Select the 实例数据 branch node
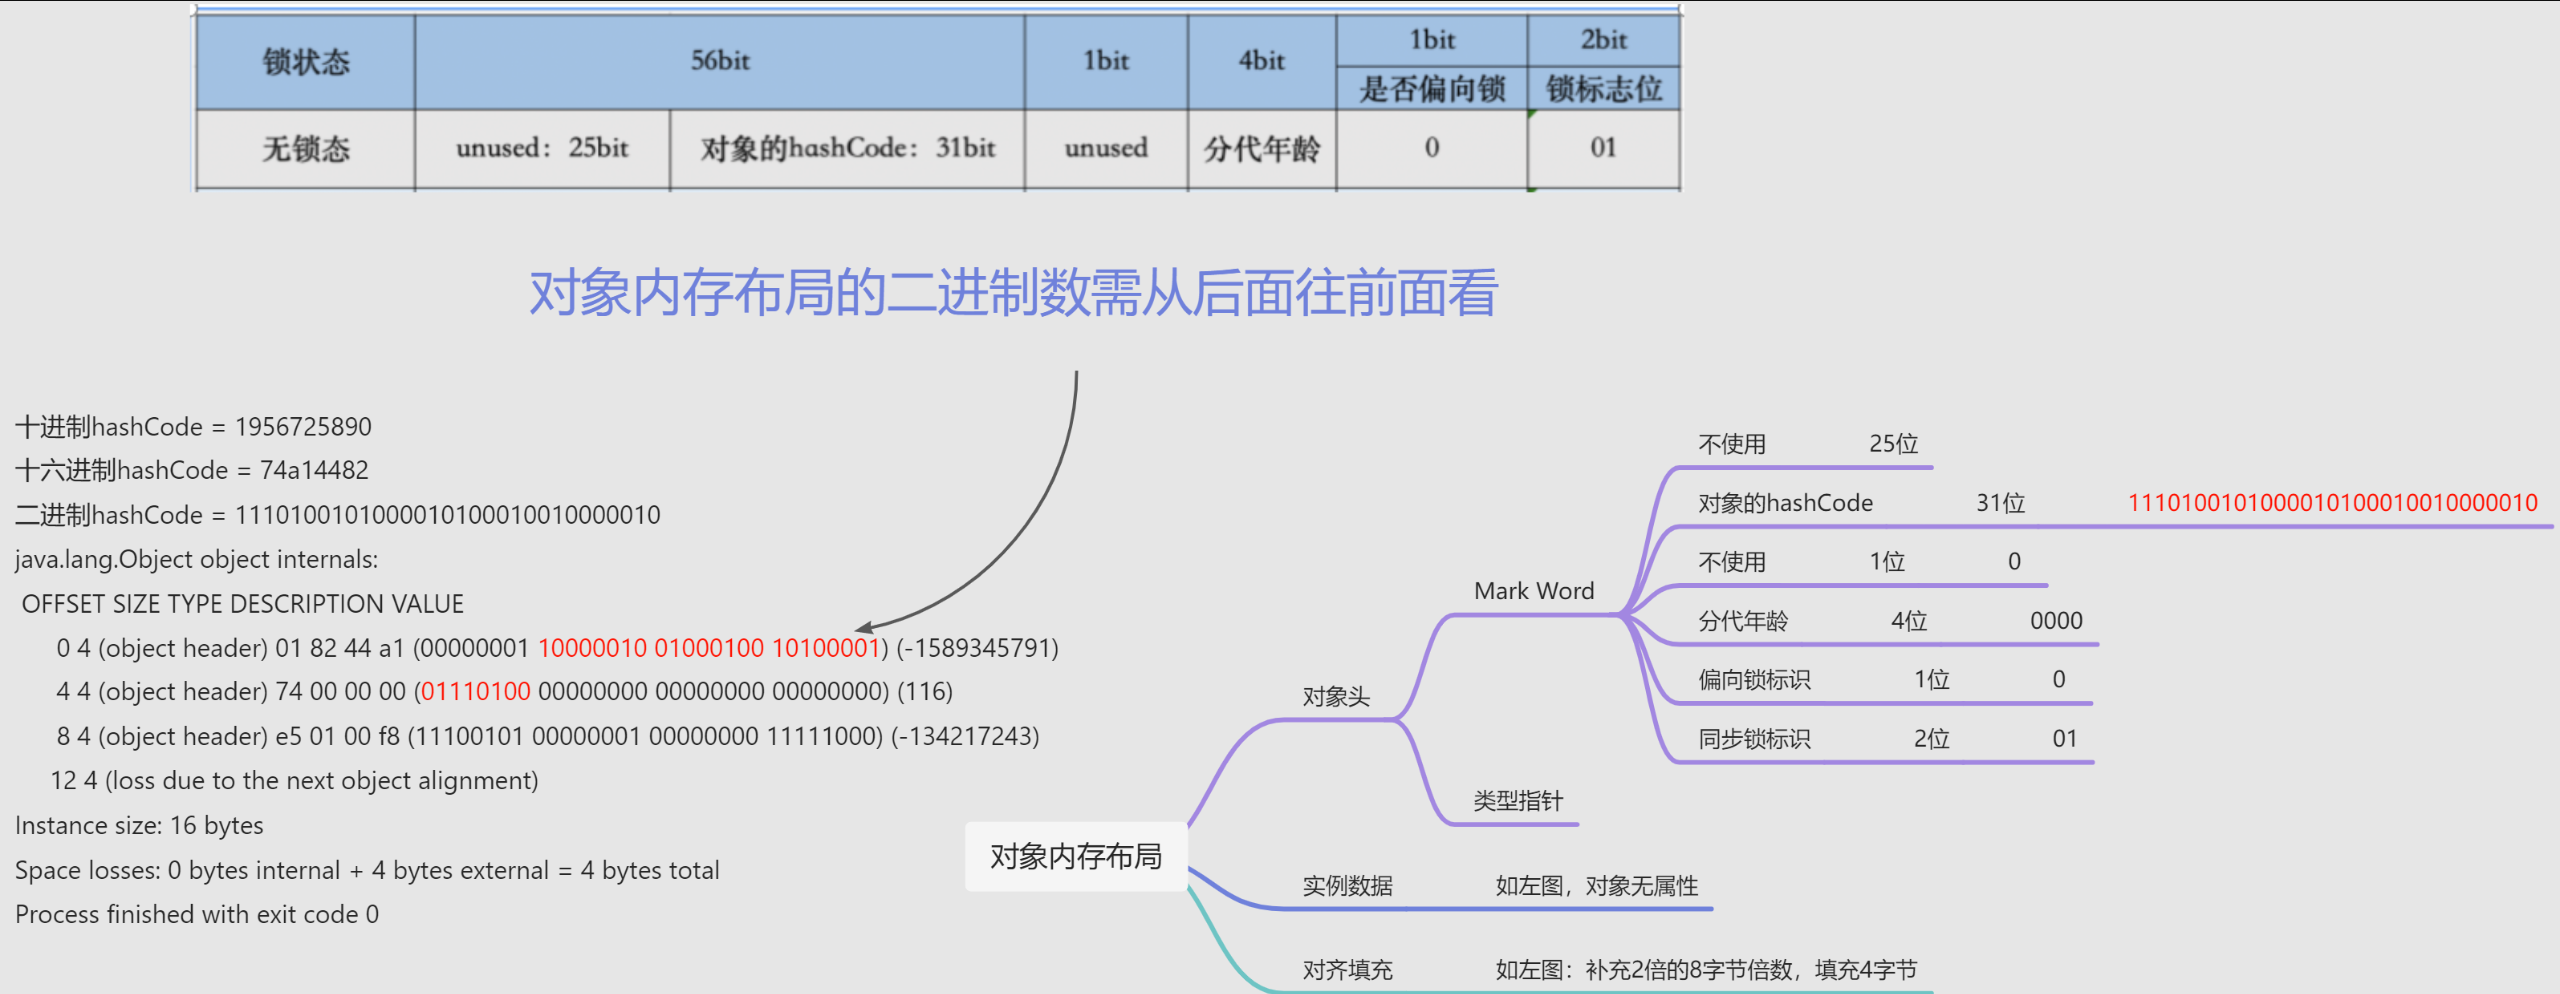Image resolution: width=2560 pixels, height=994 pixels. [1347, 885]
